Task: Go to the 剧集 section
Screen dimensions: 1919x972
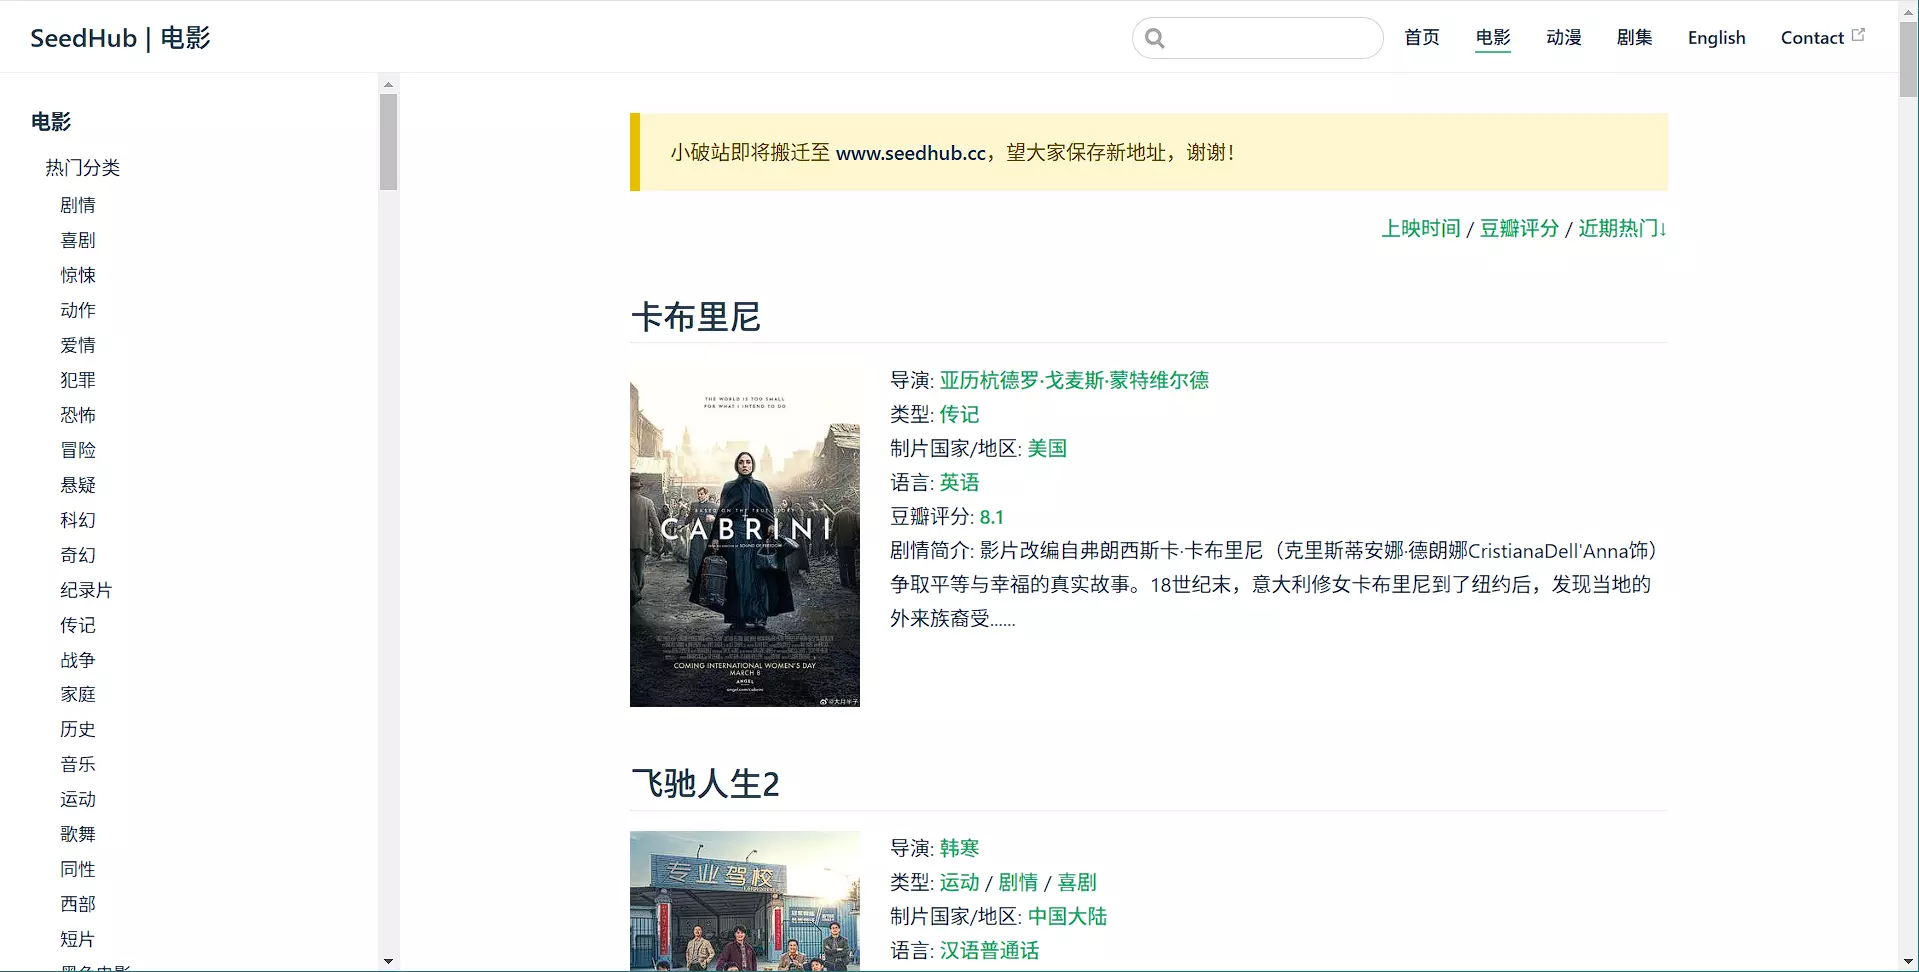Action: coord(1634,38)
